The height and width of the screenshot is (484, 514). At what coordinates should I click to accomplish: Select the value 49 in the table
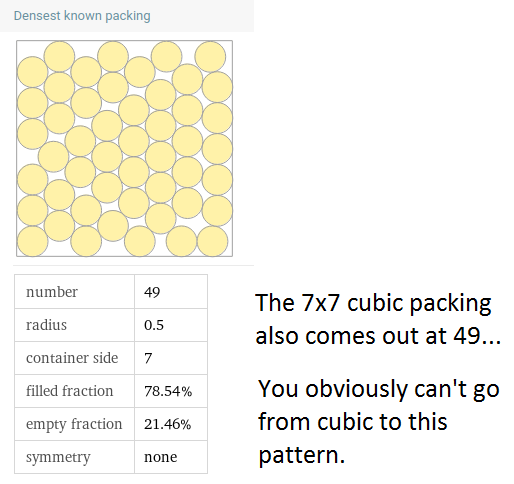[x=152, y=292]
